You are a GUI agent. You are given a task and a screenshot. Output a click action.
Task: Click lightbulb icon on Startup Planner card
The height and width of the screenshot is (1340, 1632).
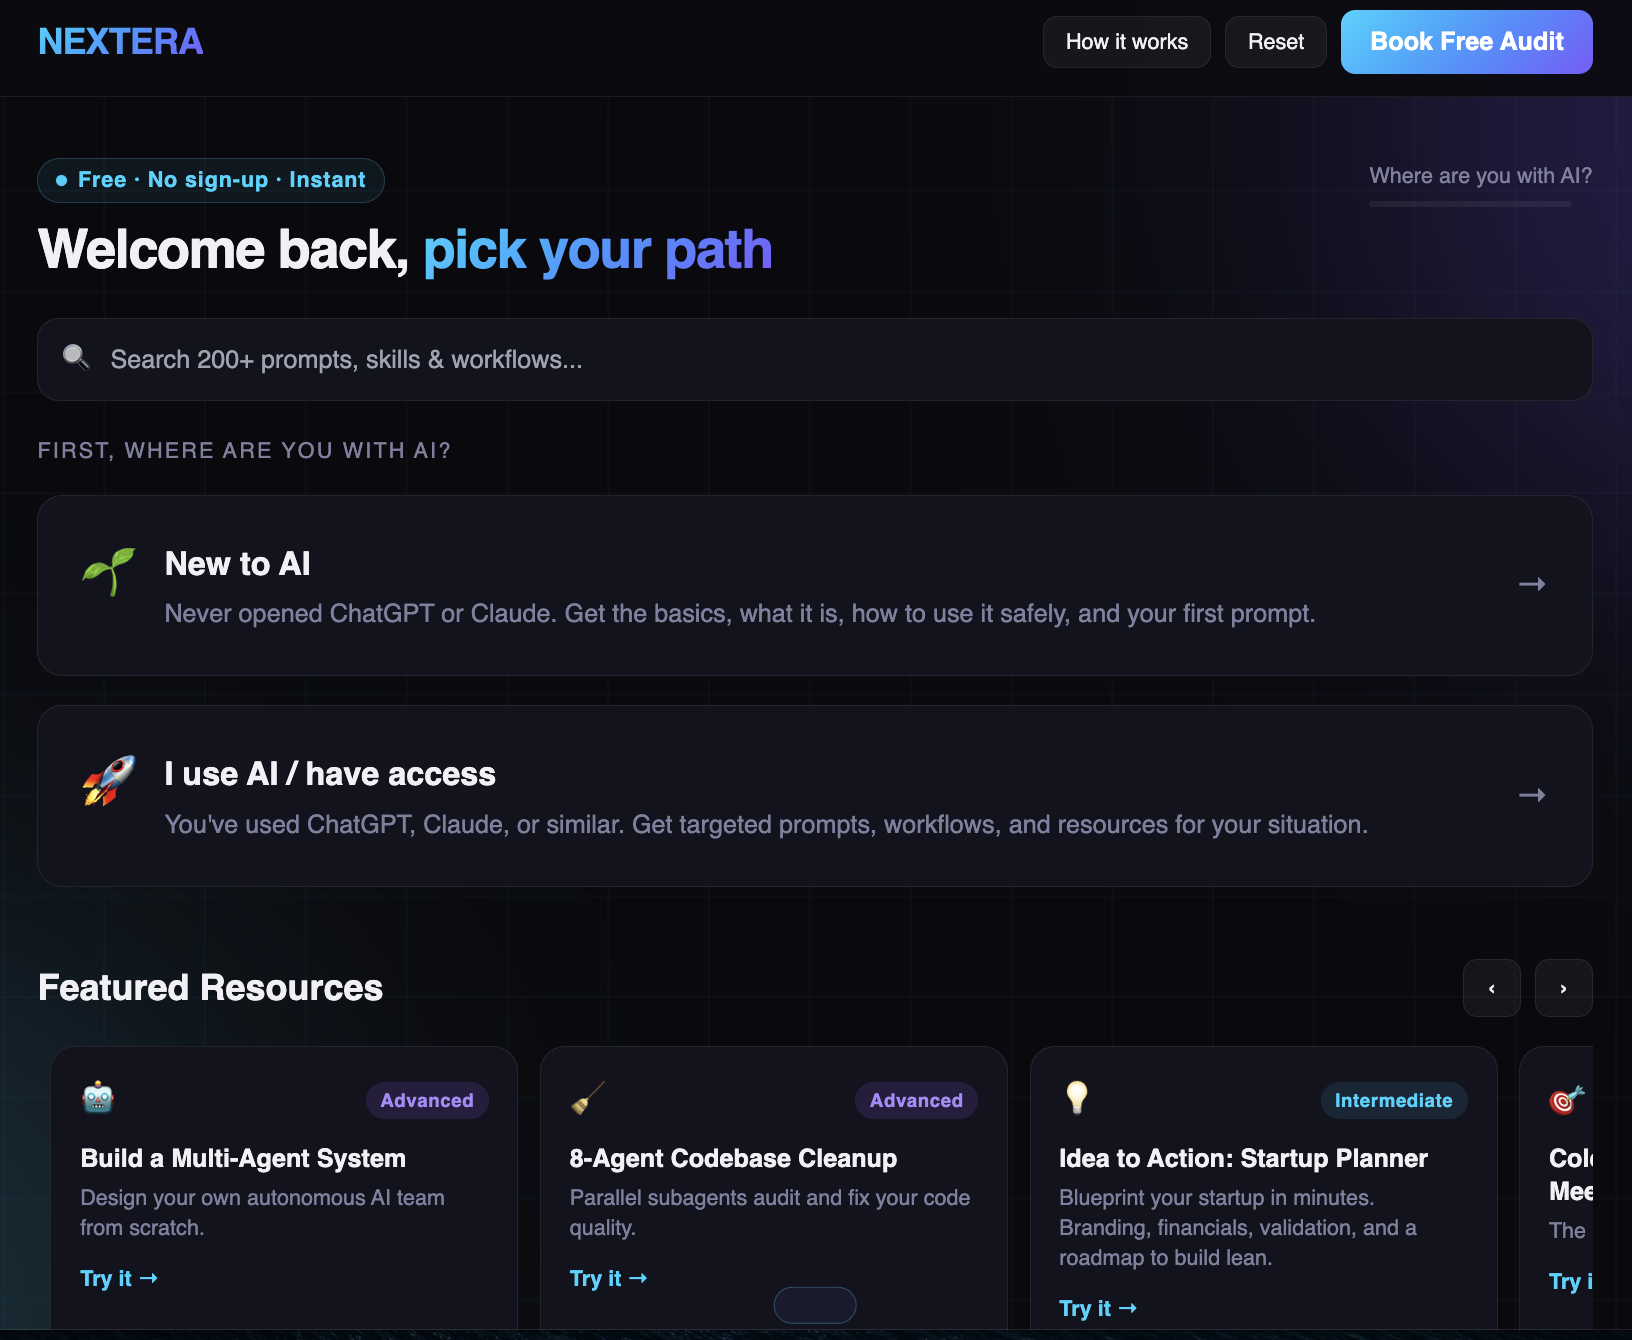(x=1076, y=1097)
